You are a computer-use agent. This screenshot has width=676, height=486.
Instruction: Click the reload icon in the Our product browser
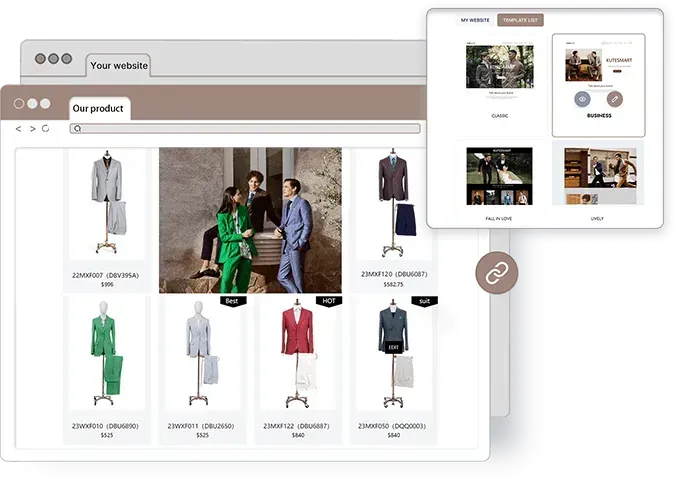(45, 129)
